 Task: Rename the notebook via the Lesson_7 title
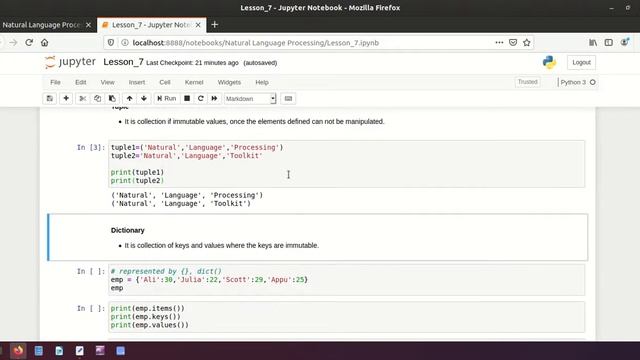click(x=123, y=62)
